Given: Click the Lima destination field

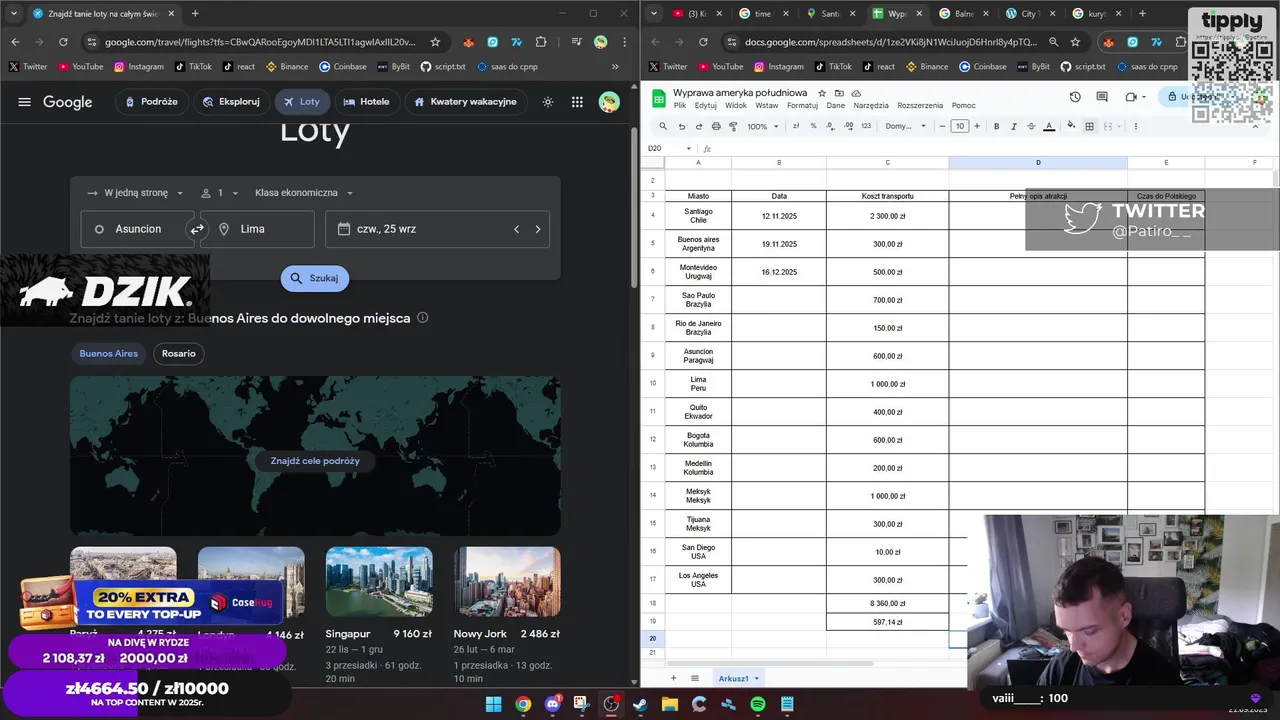Looking at the screenshot, I should pyautogui.click(x=258, y=229).
